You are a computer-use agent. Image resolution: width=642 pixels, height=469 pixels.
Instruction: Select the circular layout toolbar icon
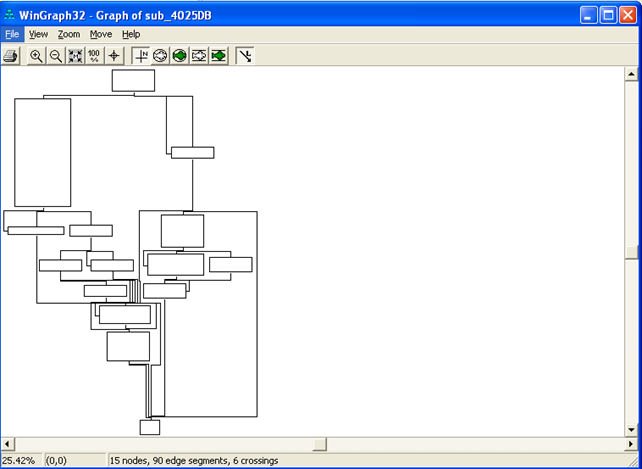point(160,56)
